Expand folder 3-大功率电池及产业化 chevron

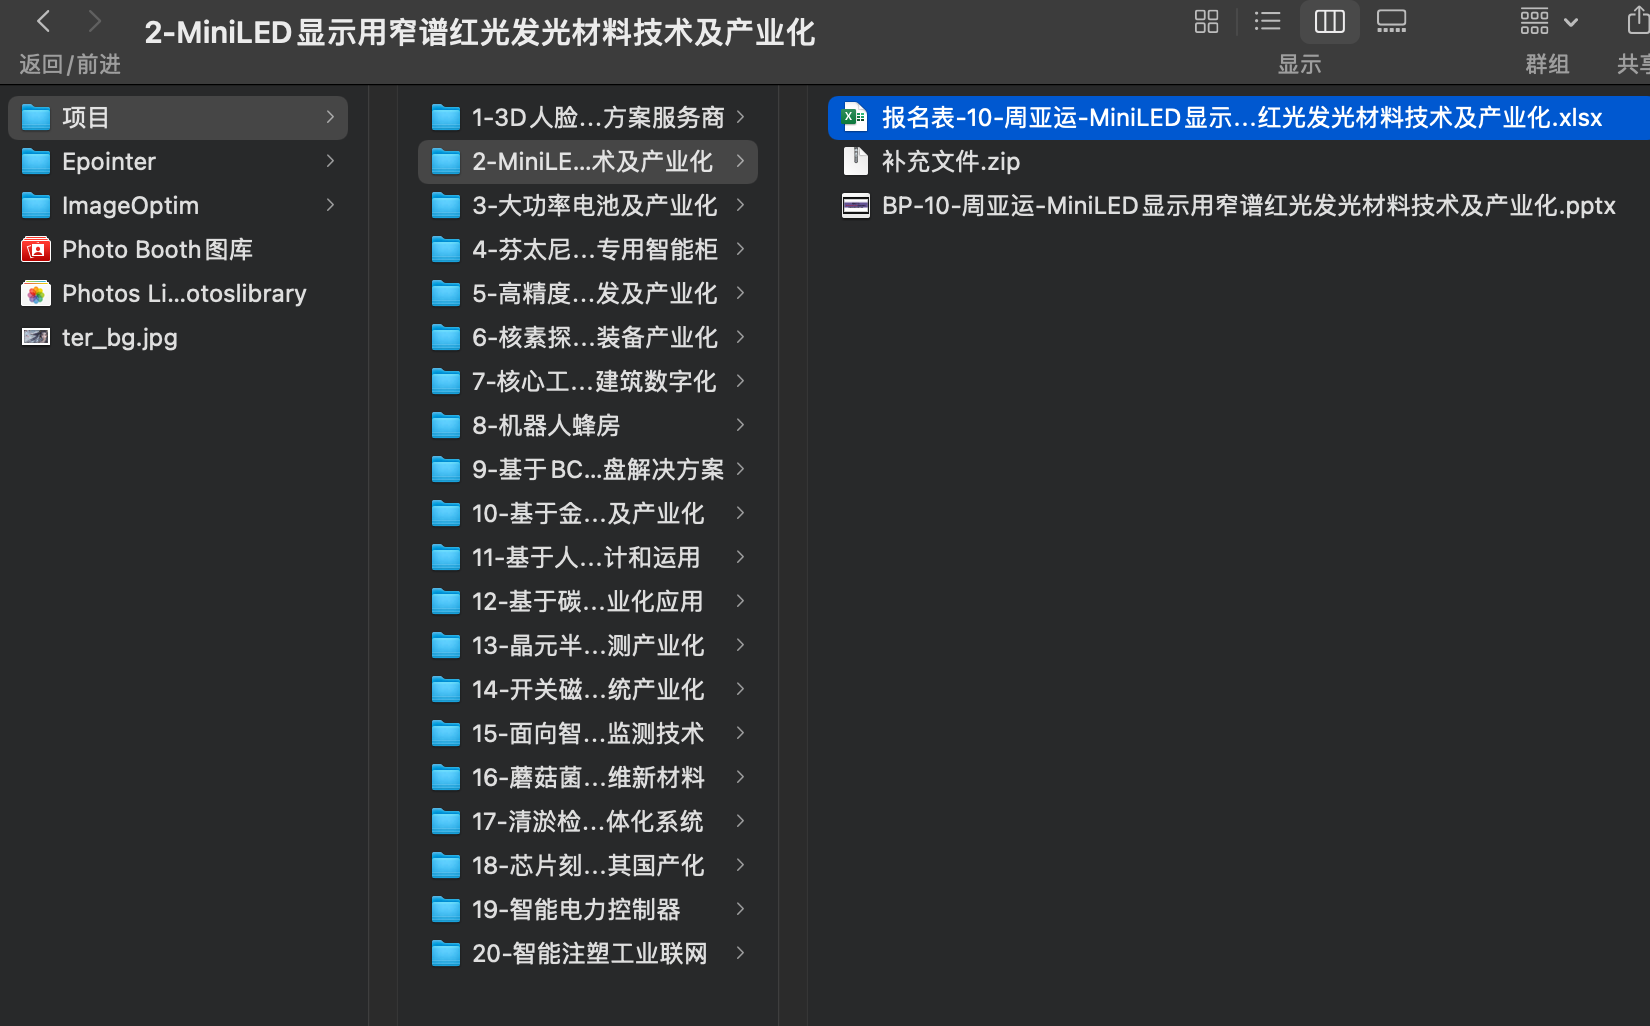tap(740, 205)
